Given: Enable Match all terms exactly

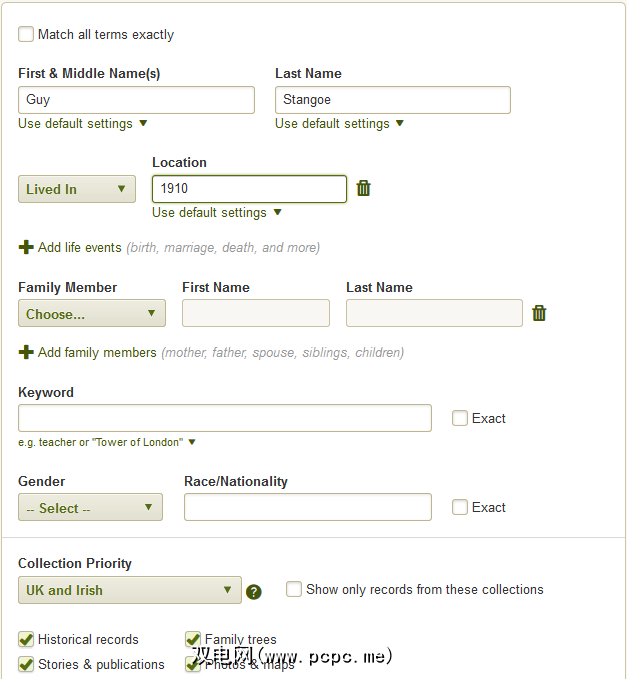Looking at the screenshot, I should pos(26,34).
